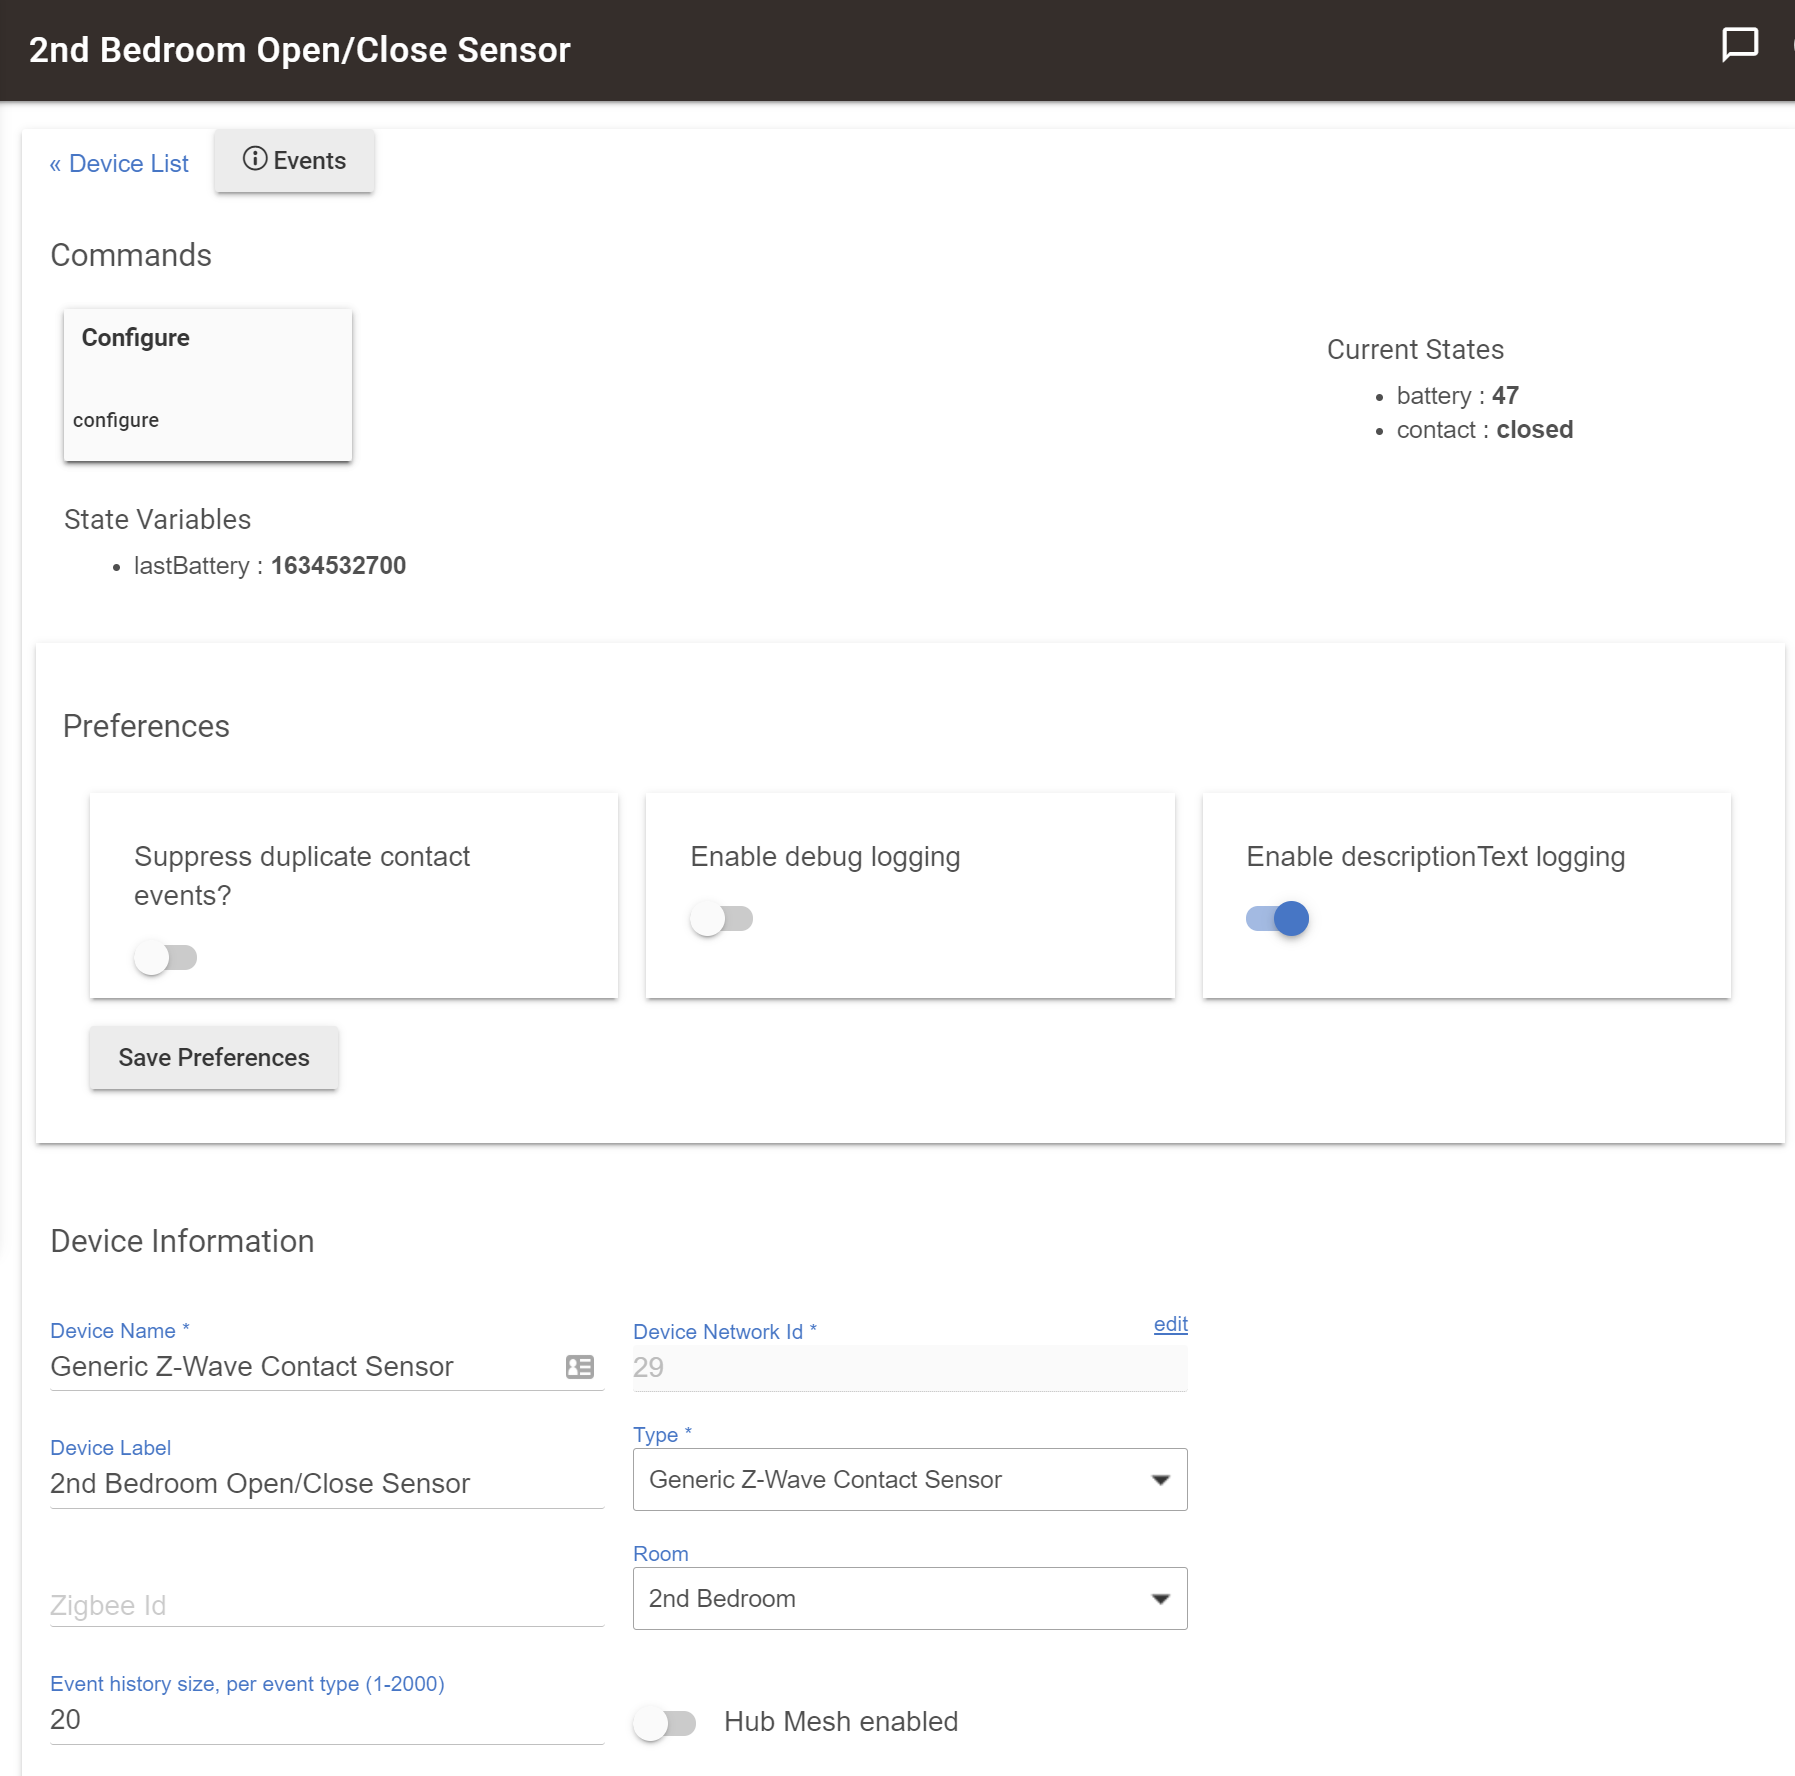Turn on Hub Mesh enabled switch
This screenshot has width=1795, height=1776.
coord(665,1723)
